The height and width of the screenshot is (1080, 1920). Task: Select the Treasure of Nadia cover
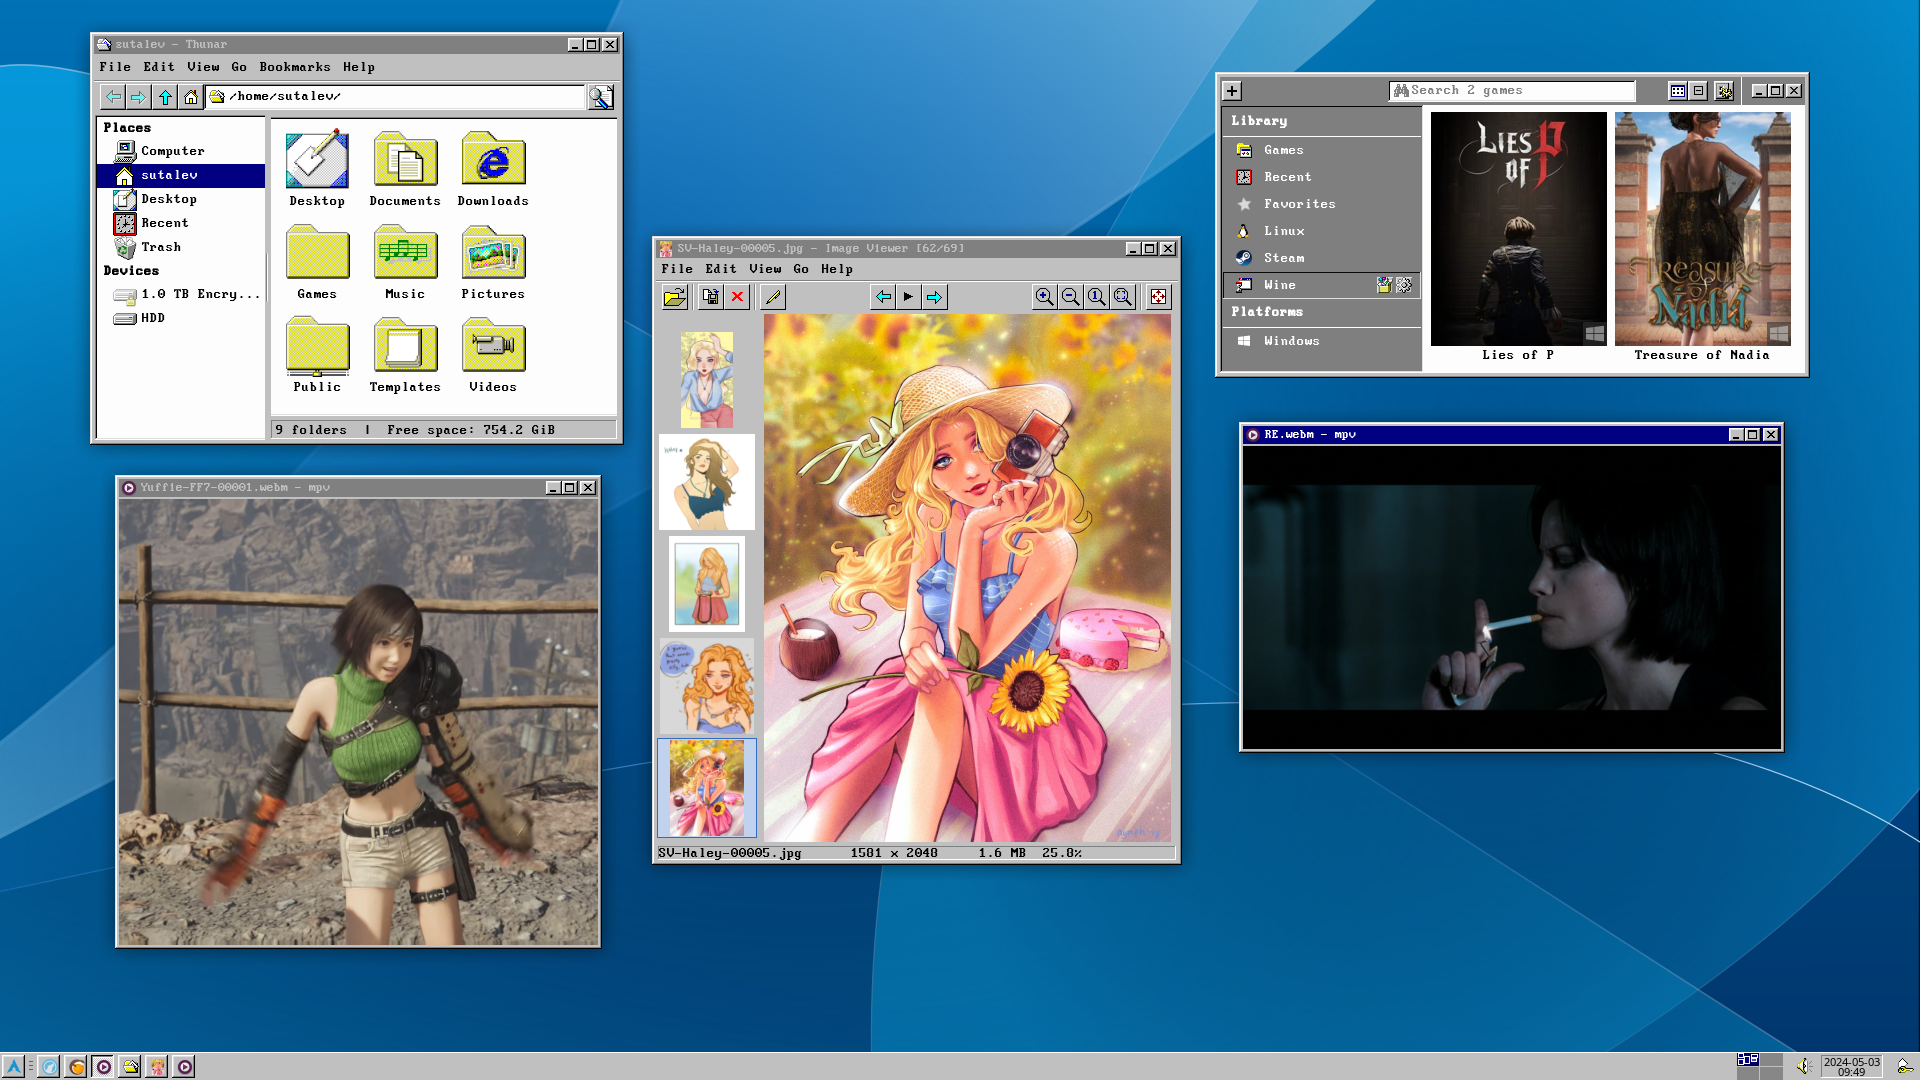(x=1702, y=229)
